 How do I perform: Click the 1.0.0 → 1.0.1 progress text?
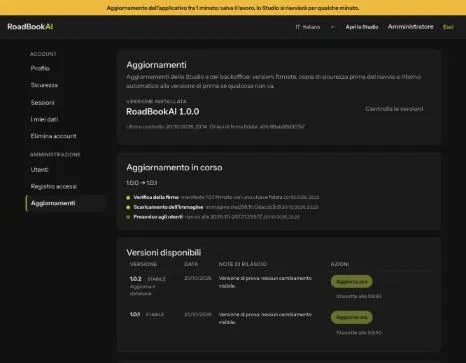(x=142, y=183)
